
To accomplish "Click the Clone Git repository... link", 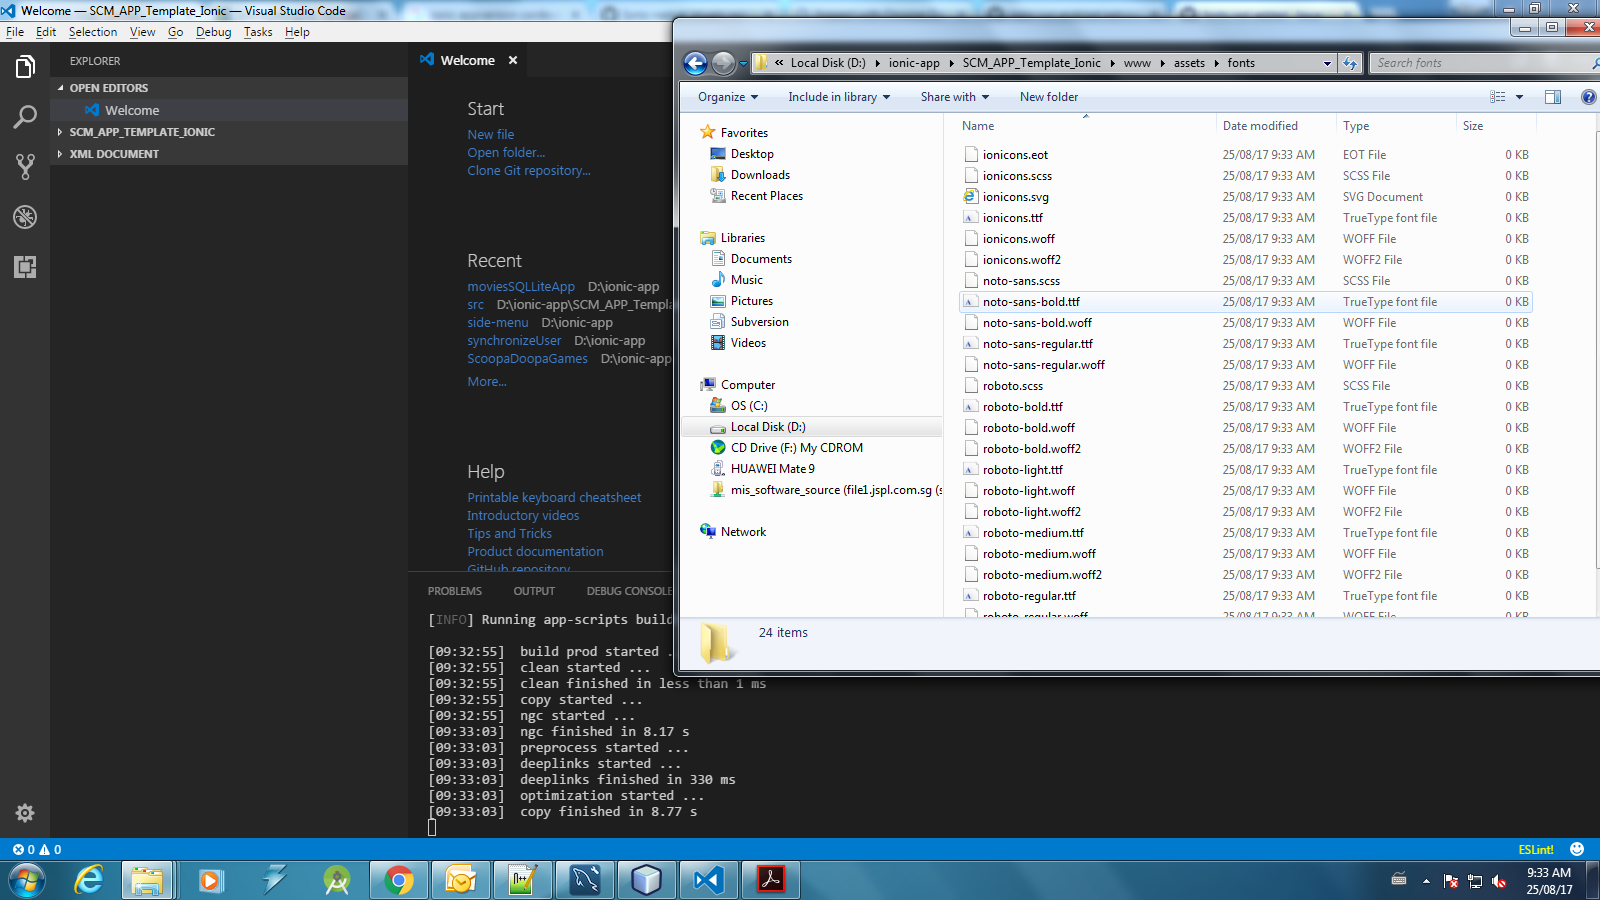I will point(529,171).
